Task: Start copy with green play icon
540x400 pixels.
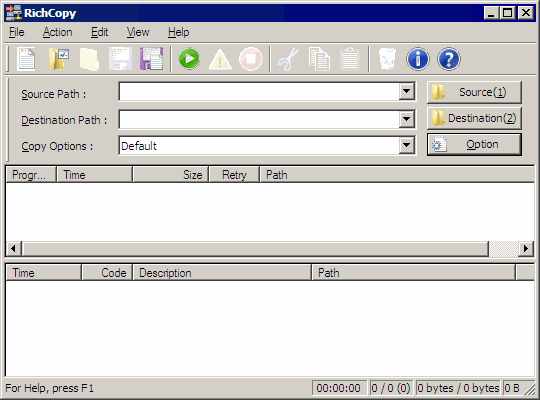Action: coord(189,59)
